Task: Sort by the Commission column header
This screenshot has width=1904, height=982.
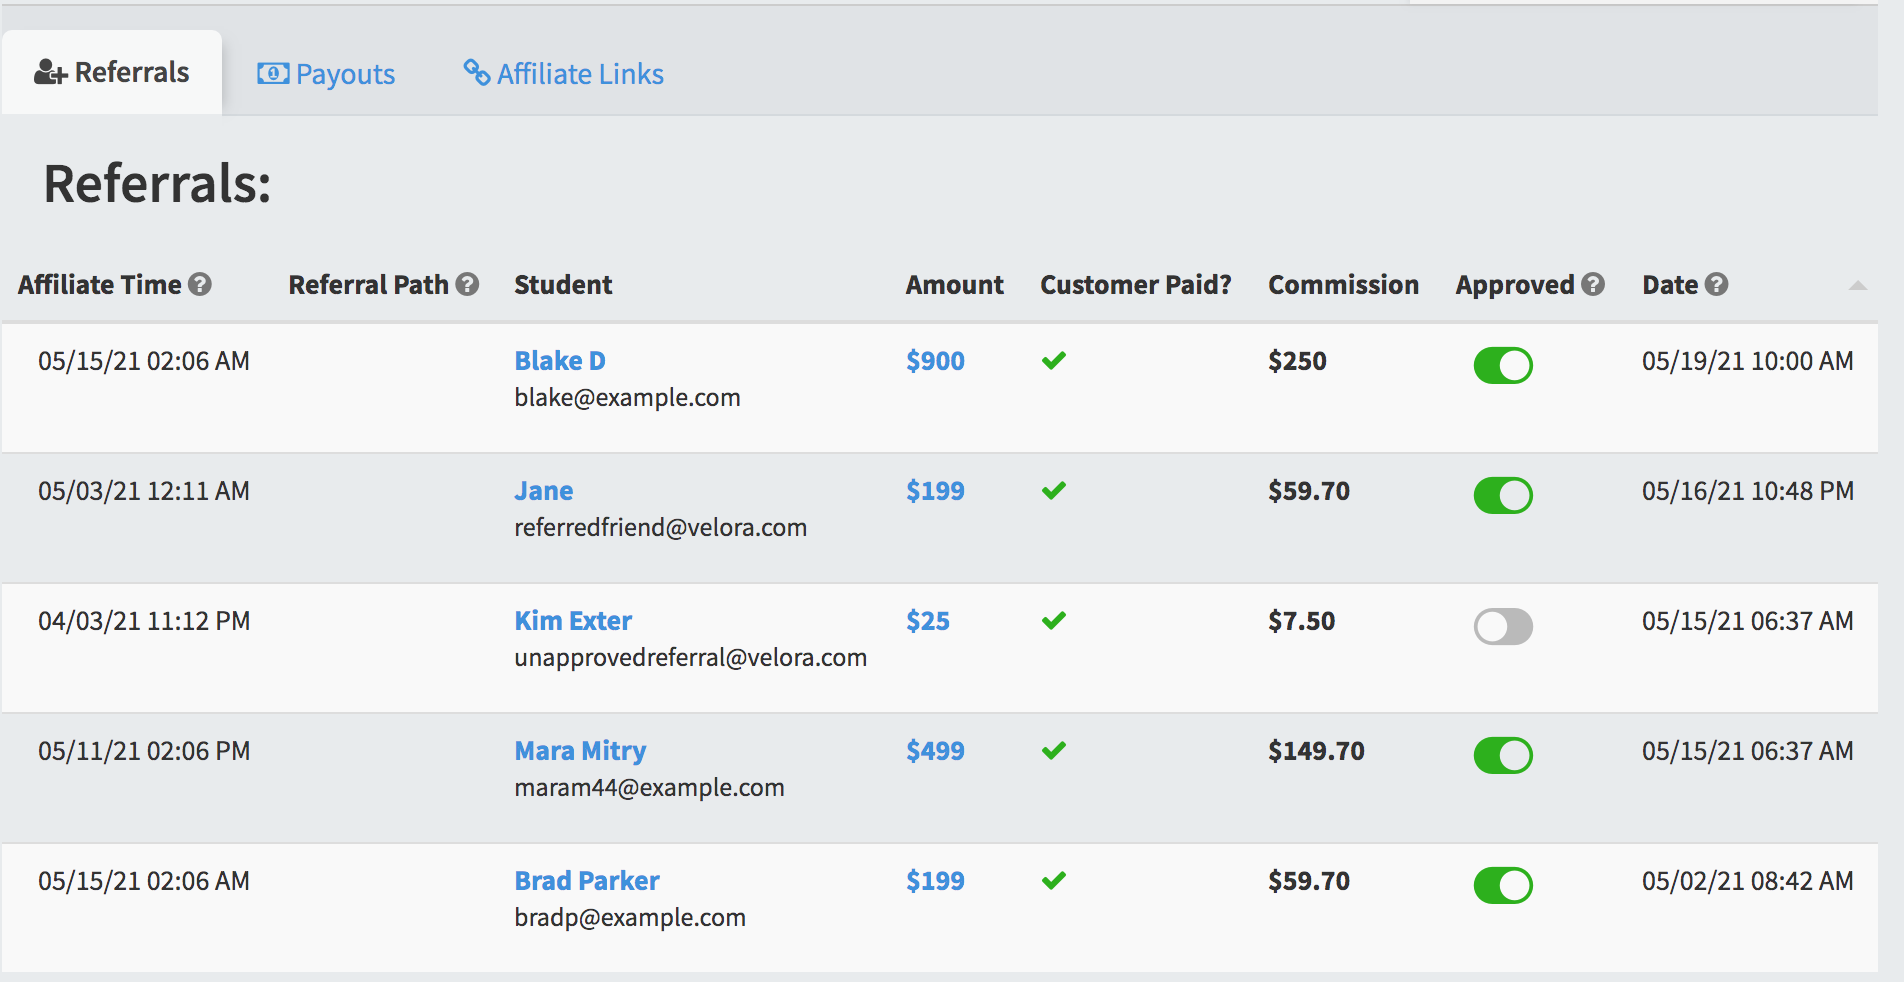Action: click(1343, 285)
